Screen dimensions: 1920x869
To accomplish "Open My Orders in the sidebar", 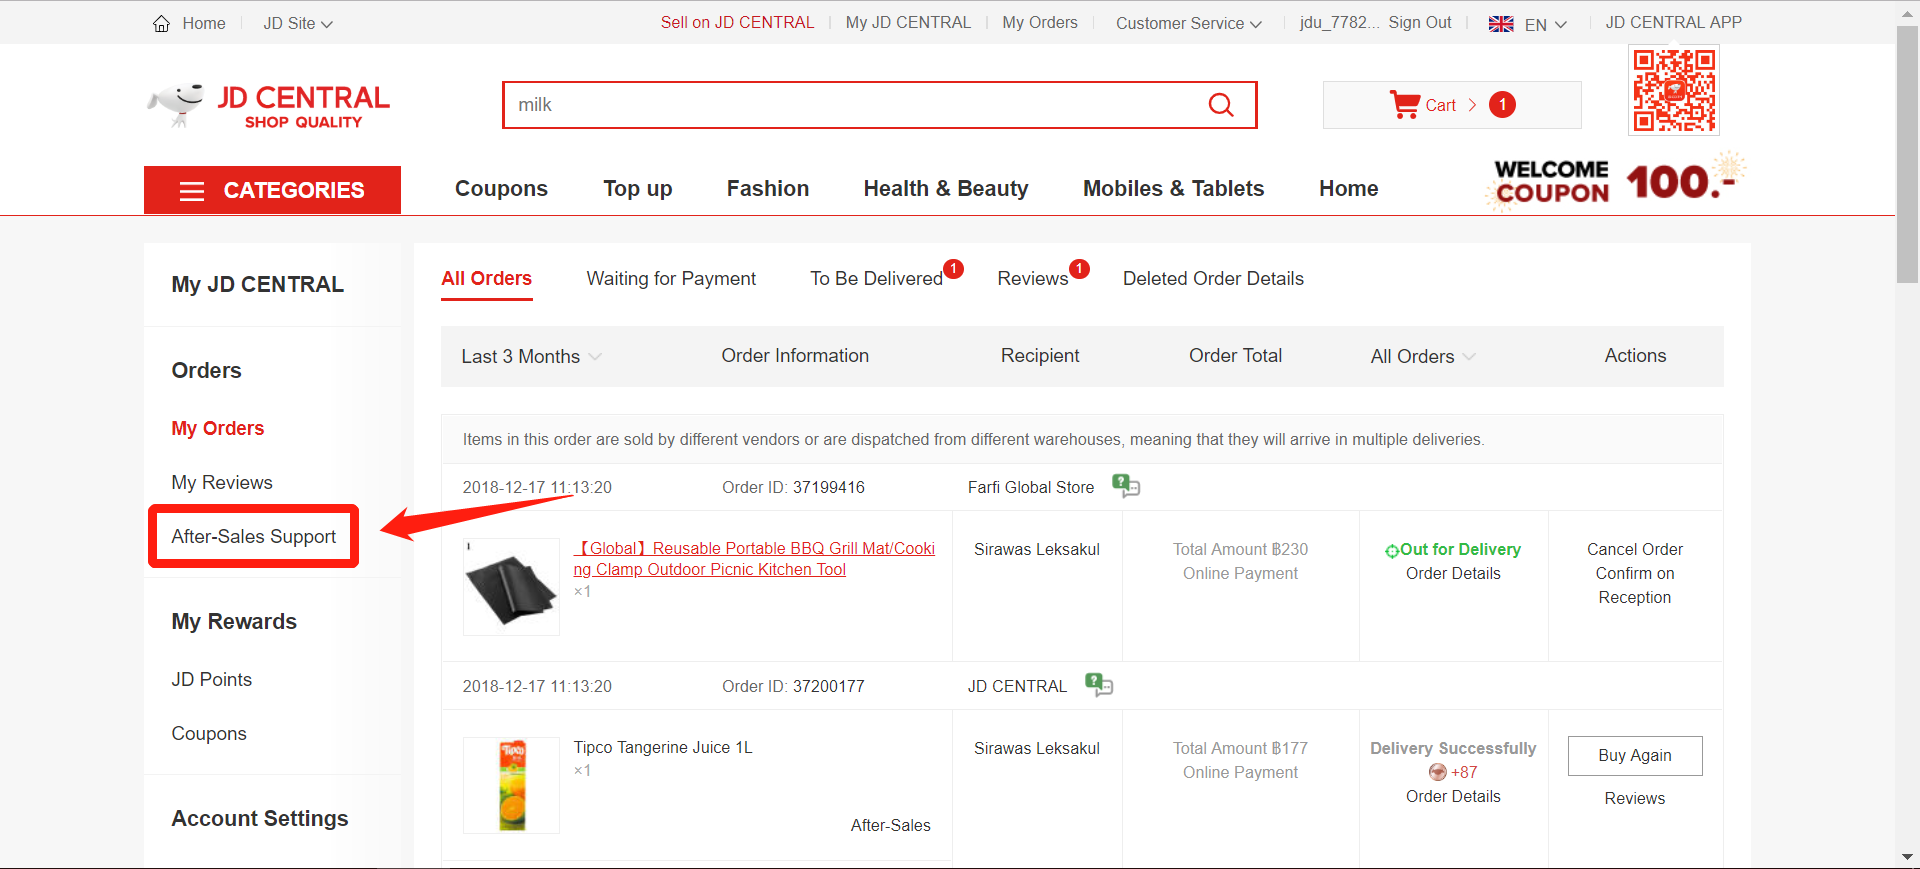I will [x=218, y=429].
